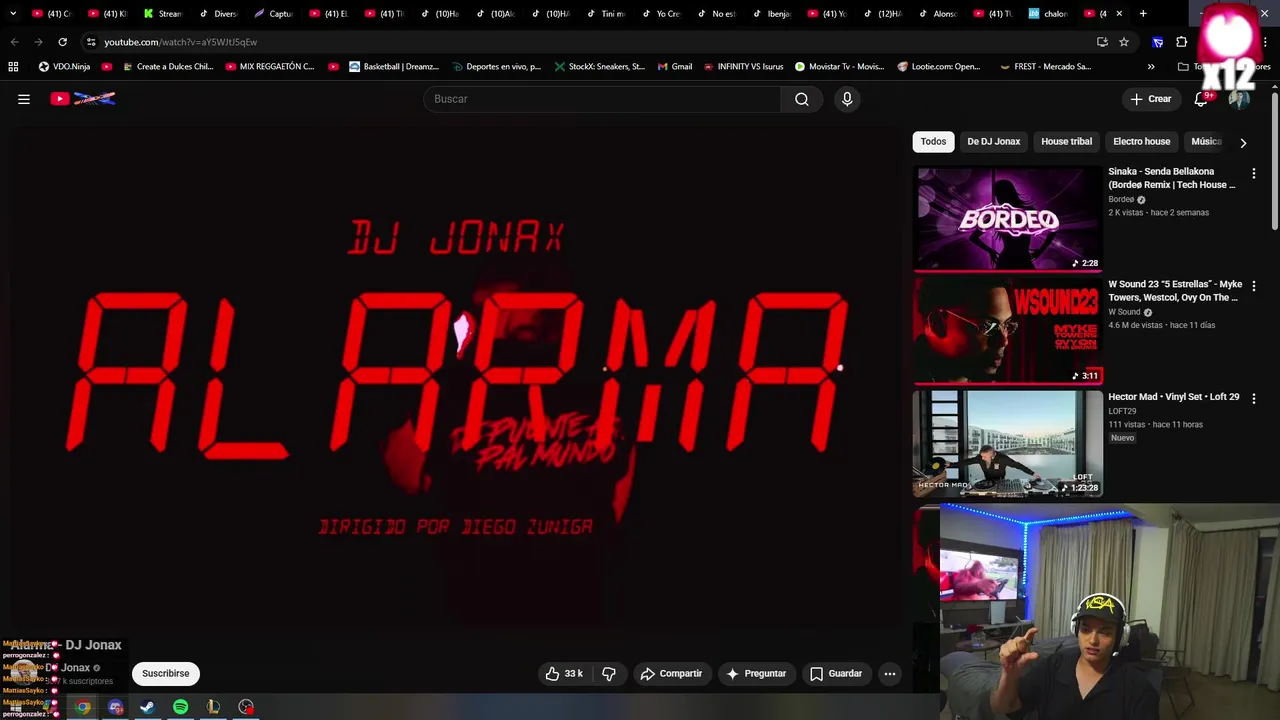
Task: Open new browser tab with plus
Action: 1143,14
